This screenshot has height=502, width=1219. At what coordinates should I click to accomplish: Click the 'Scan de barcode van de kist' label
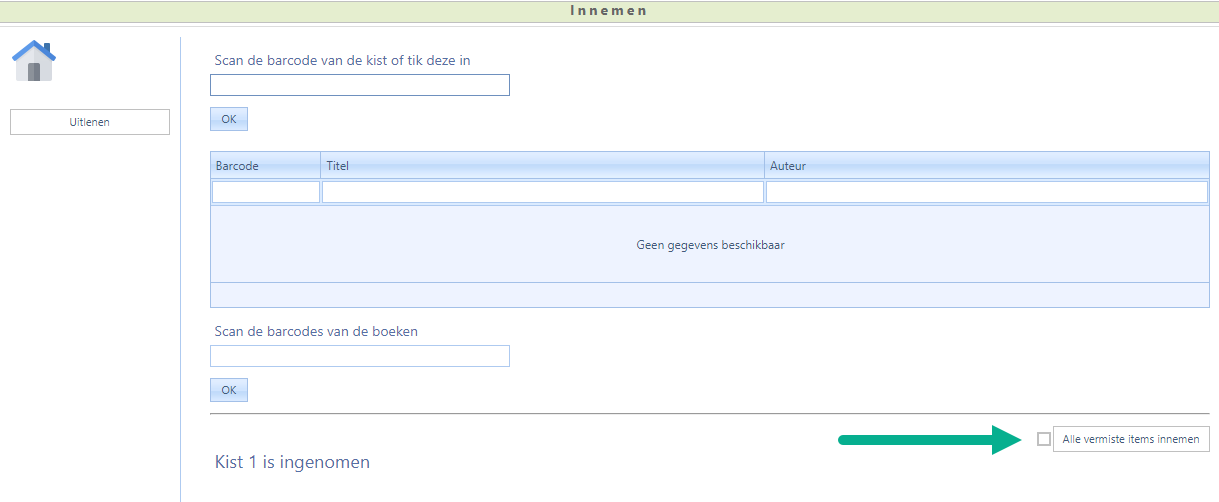coord(342,60)
